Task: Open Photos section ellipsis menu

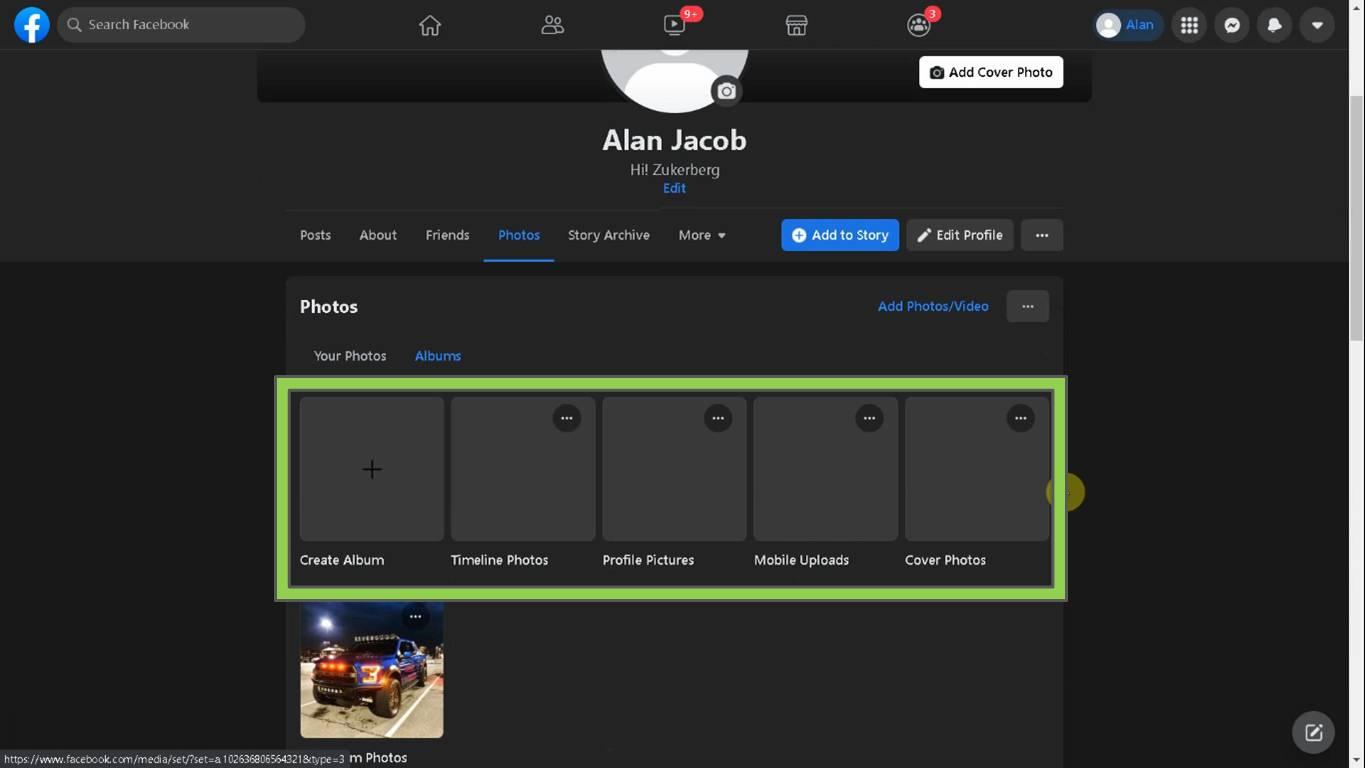Action: [1028, 306]
